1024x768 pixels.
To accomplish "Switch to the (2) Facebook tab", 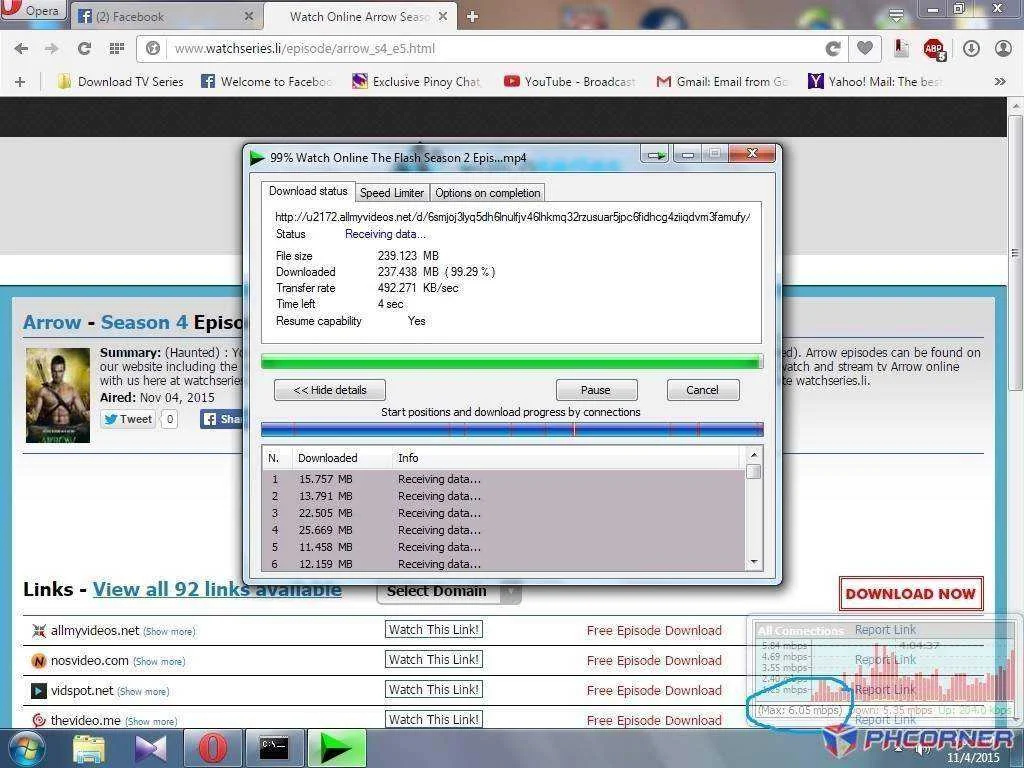I will click(x=167, y=16).
